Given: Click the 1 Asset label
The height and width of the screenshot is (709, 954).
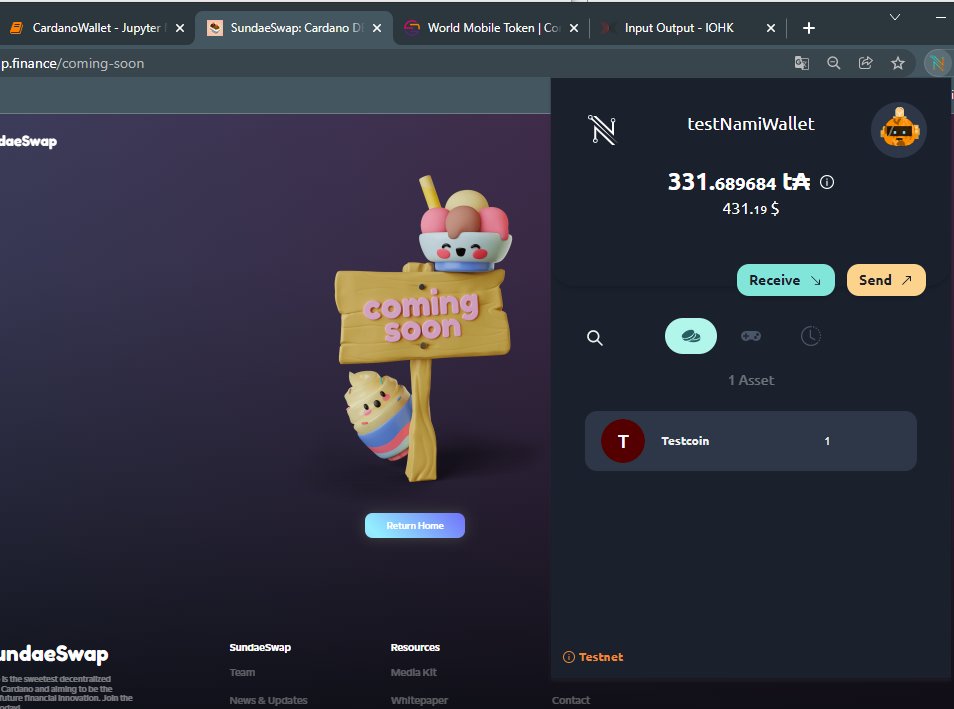Looking at the screenshot, I should (x=751, y=380).
